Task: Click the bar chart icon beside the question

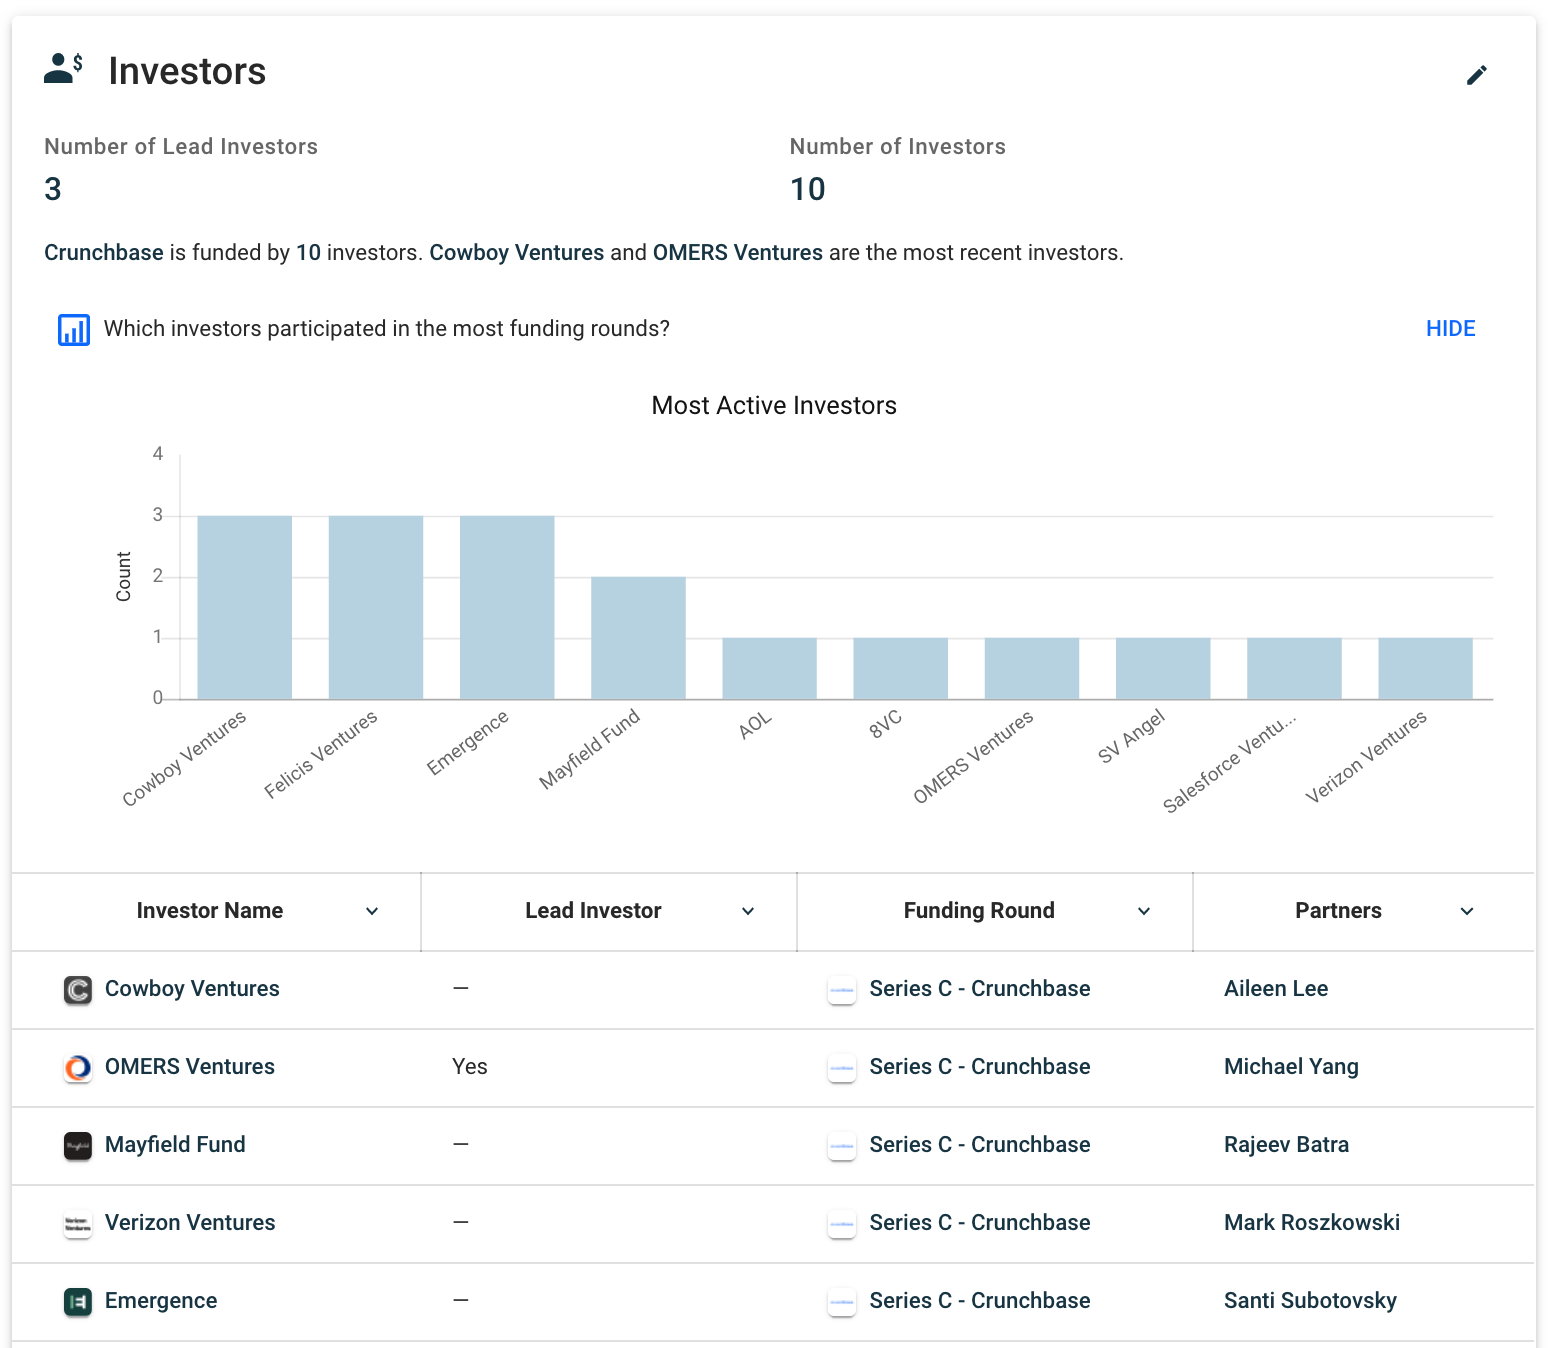Action: [74, 329]
